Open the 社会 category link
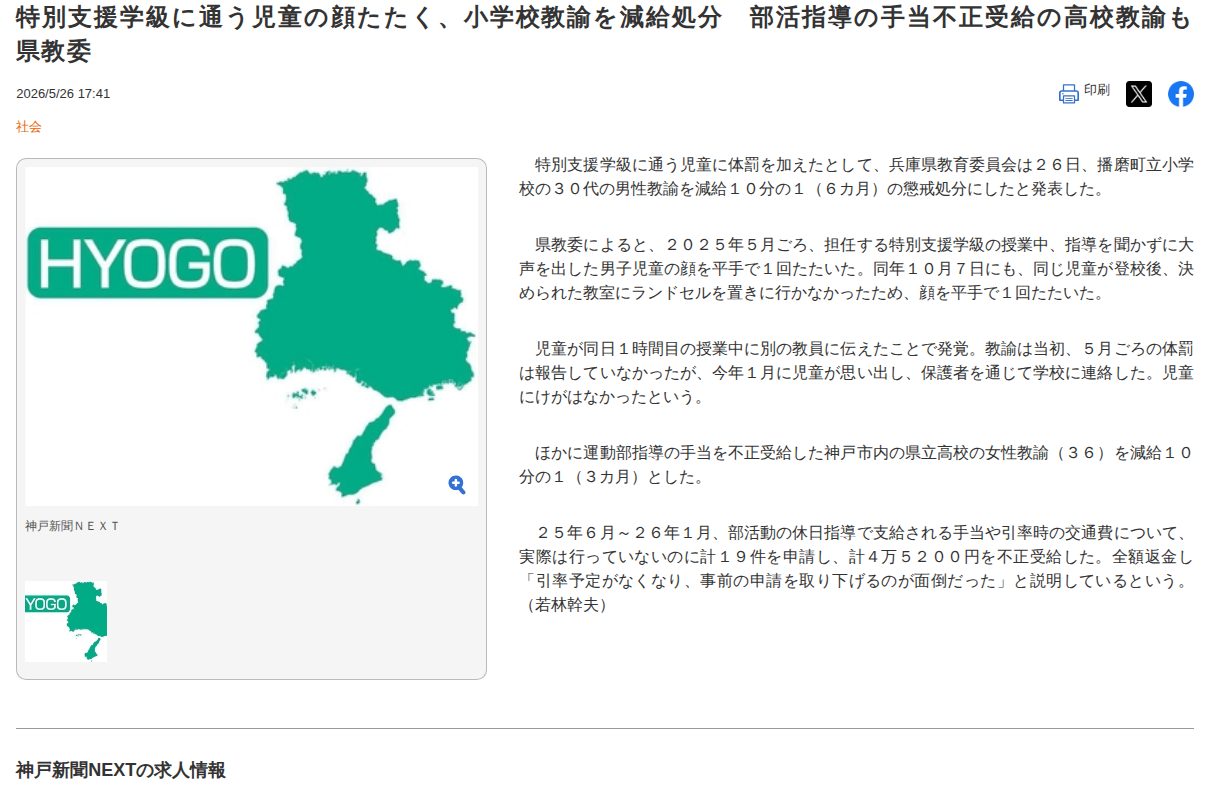The image size is (1210, 800). 29,127
